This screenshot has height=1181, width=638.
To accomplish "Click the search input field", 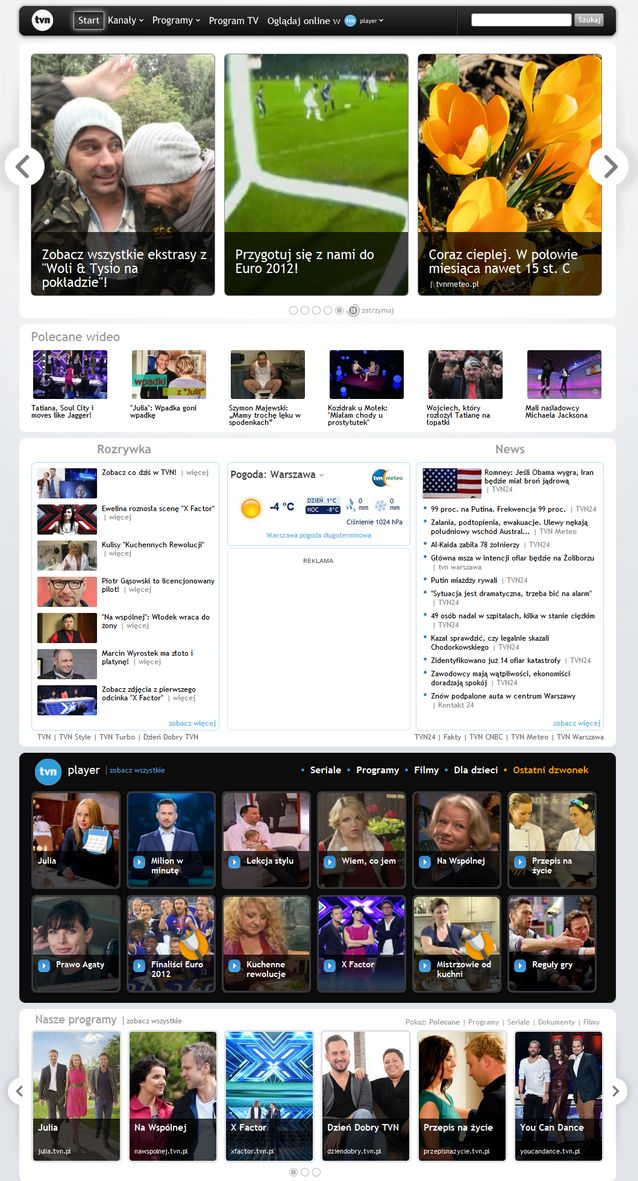I will [x=521, y=20].
